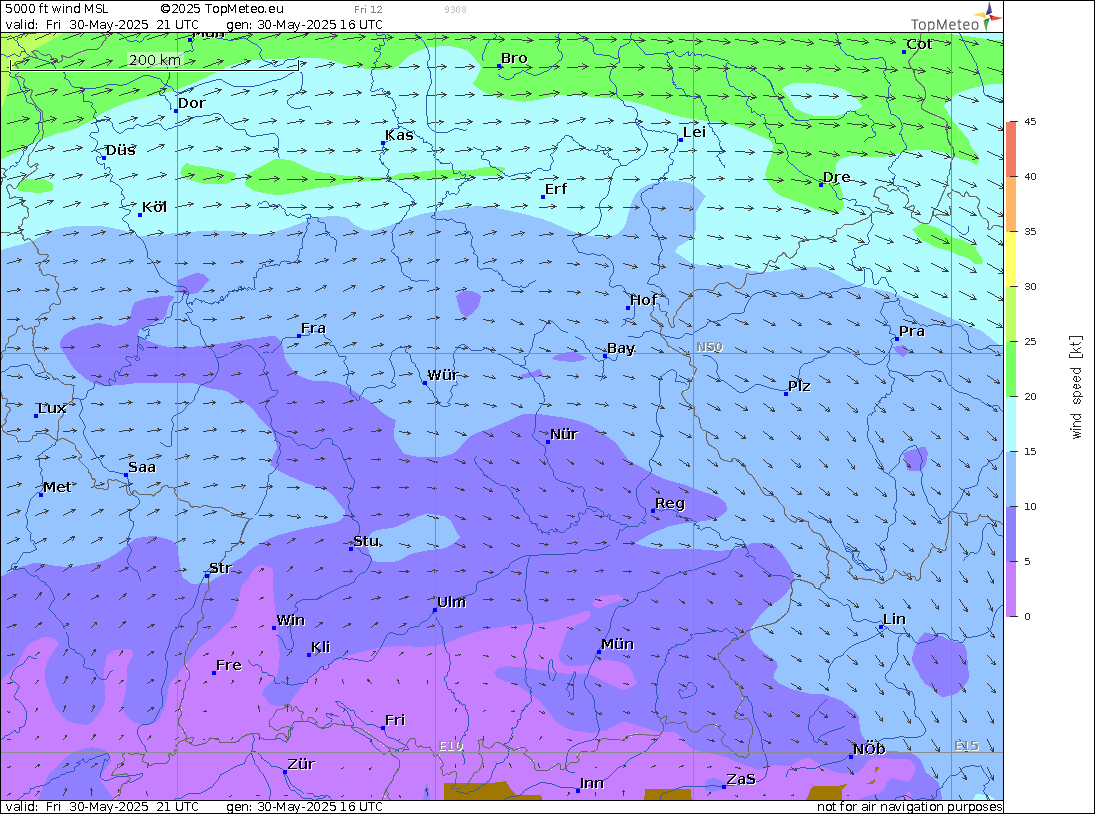Viewport: 1095px width, 814px height.
Task: Select the 20 kt green legend band
Action: (1011, 369)
